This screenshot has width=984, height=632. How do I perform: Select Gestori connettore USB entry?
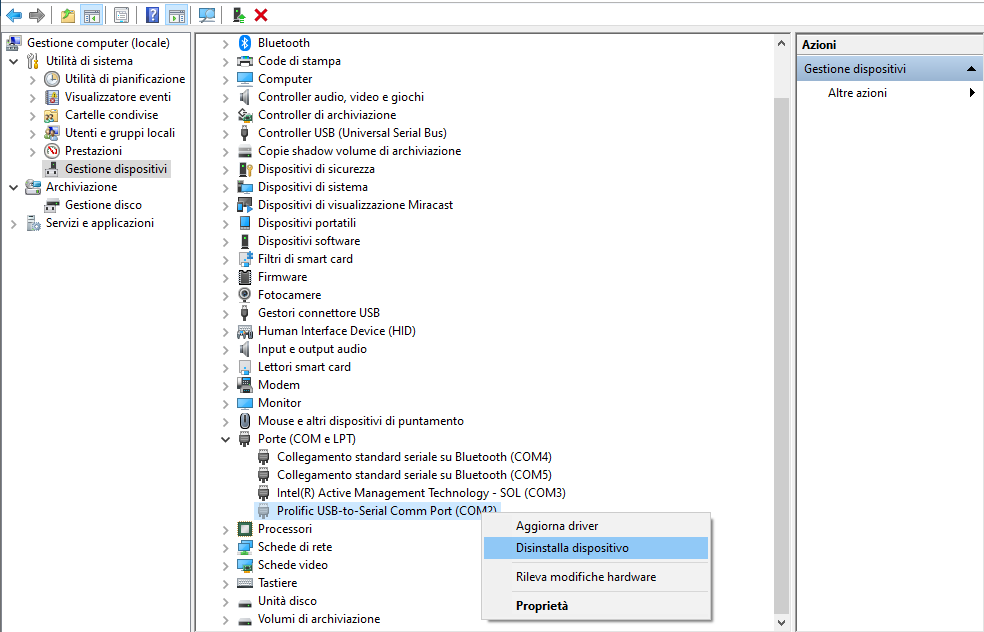tap(319, 313)
